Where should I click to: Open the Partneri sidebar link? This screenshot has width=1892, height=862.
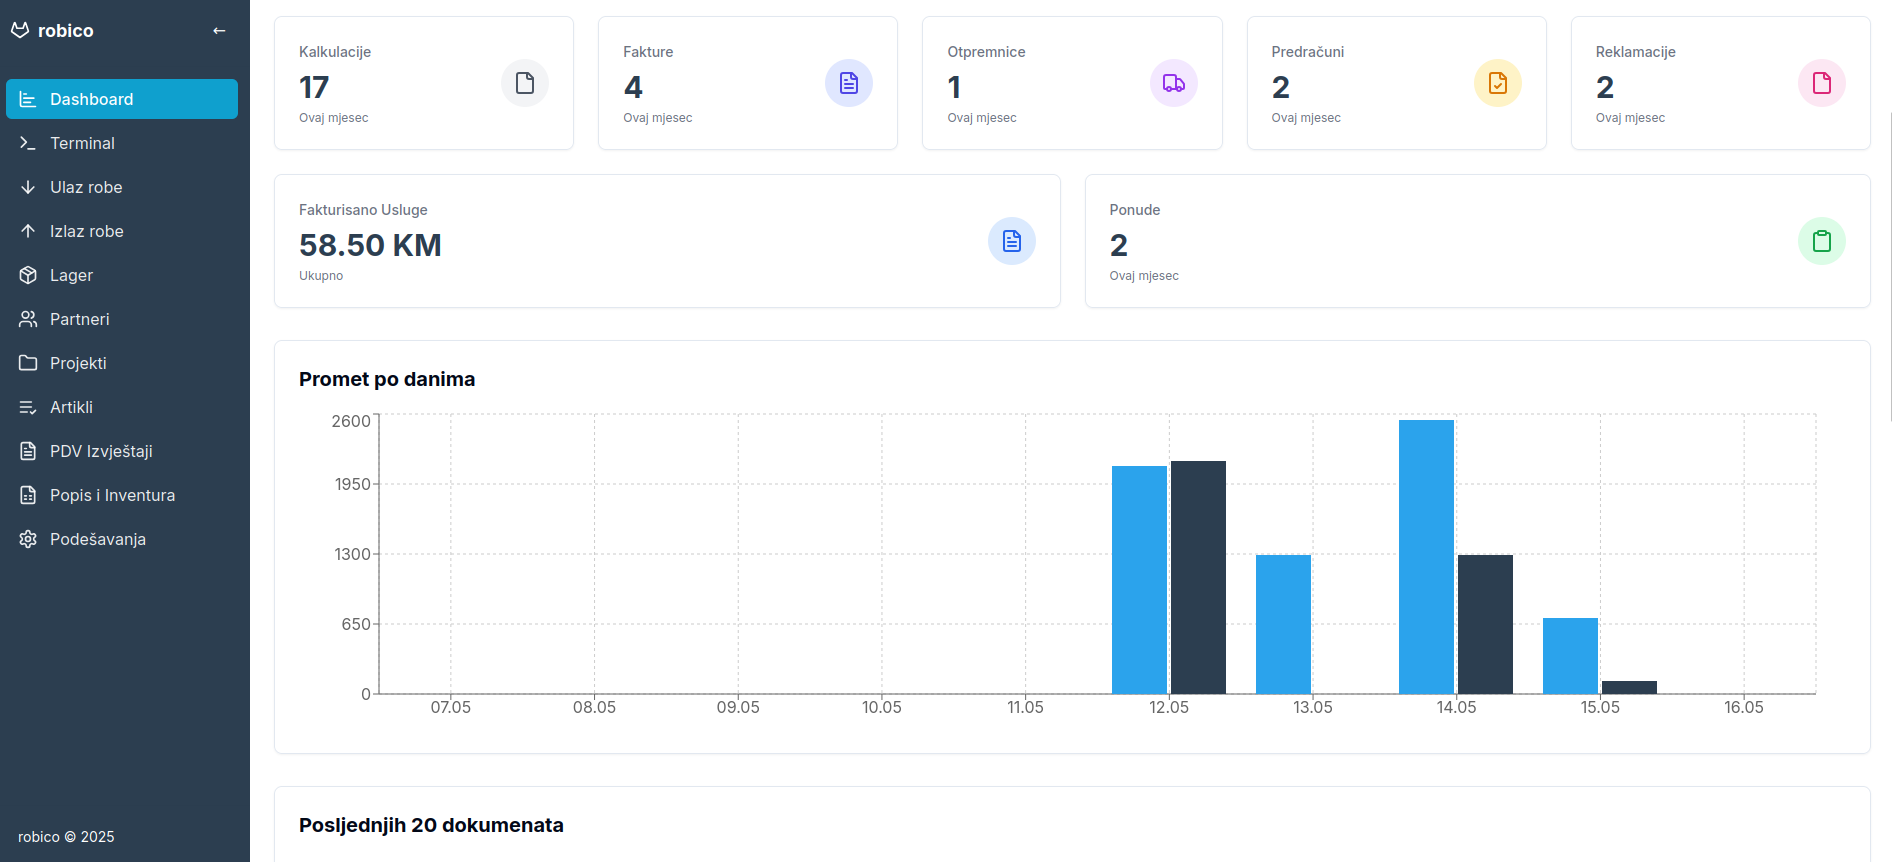tap(122, 319)
